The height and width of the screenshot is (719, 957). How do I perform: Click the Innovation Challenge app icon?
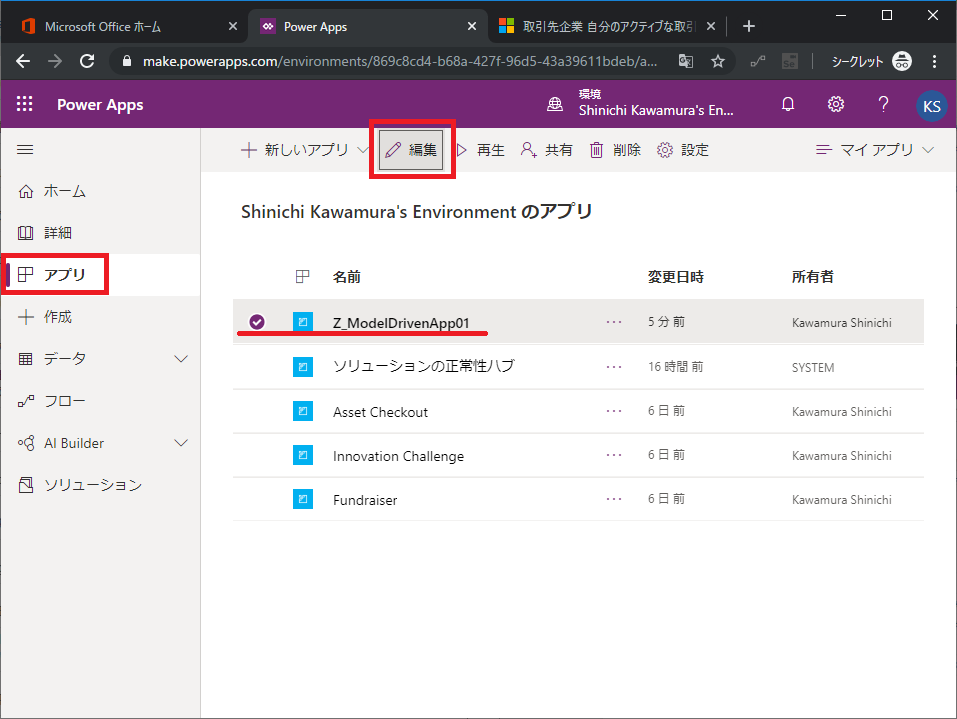[303, 455]
